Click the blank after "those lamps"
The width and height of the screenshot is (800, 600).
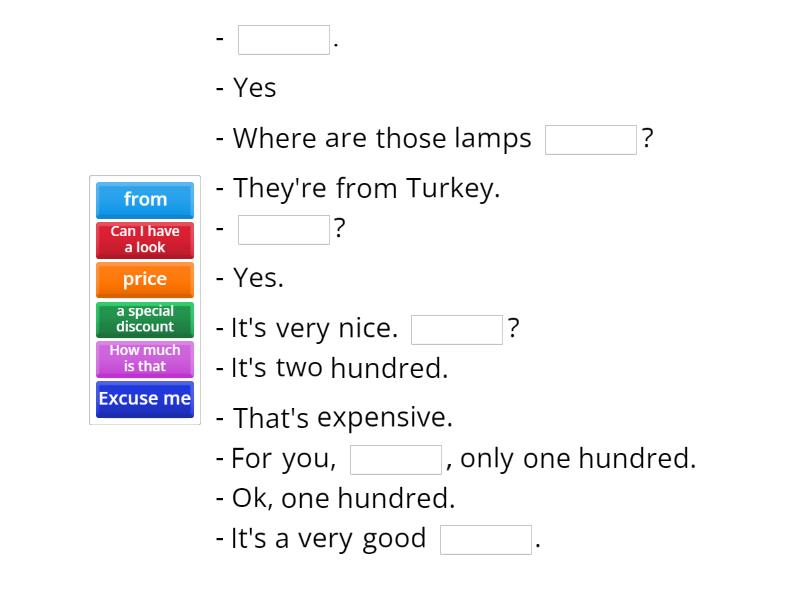click(x=590, y=139)
